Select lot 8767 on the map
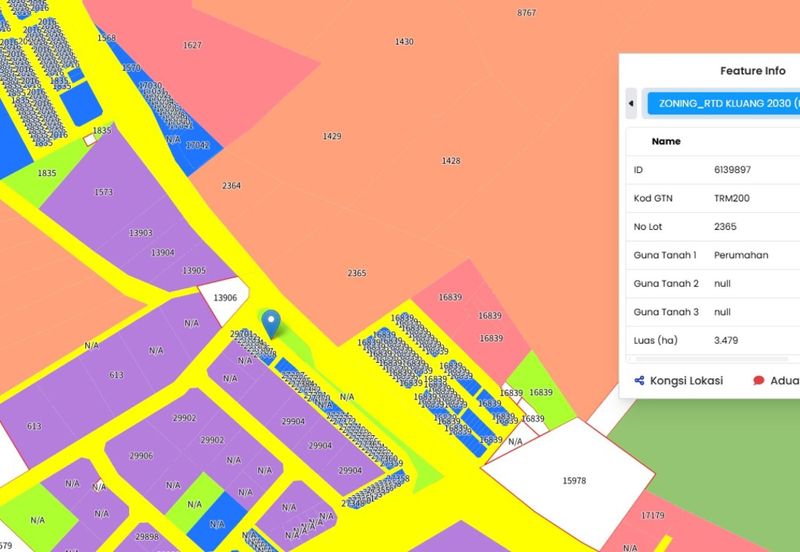800x552 pixels. 527,13
